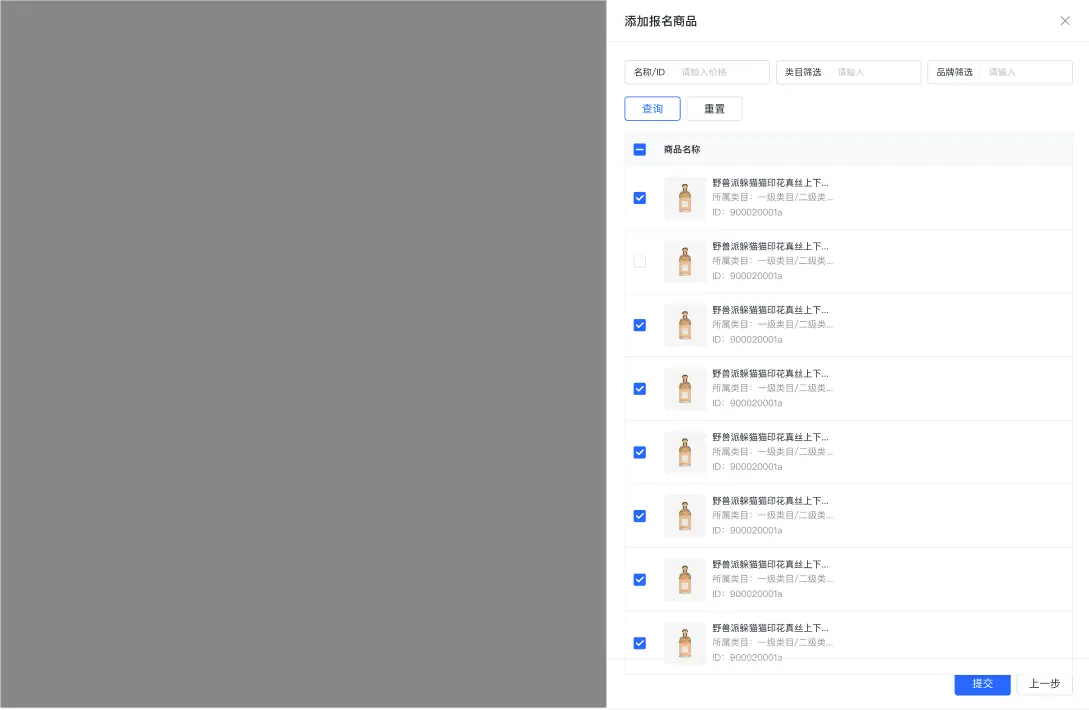The image size is (1089, 710).
Task: Click the 重置 button
Action: coord(715,108)
